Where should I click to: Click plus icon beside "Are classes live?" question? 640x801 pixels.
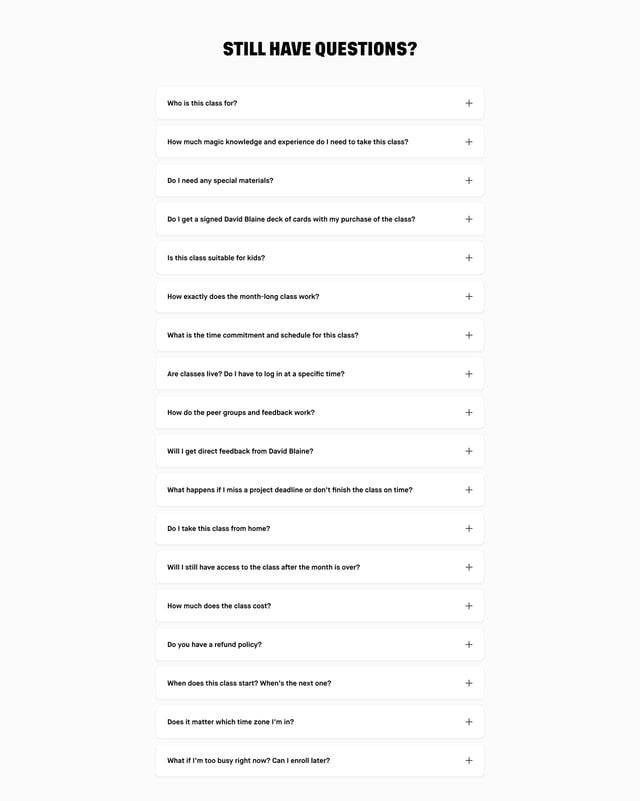coord(468,374)
